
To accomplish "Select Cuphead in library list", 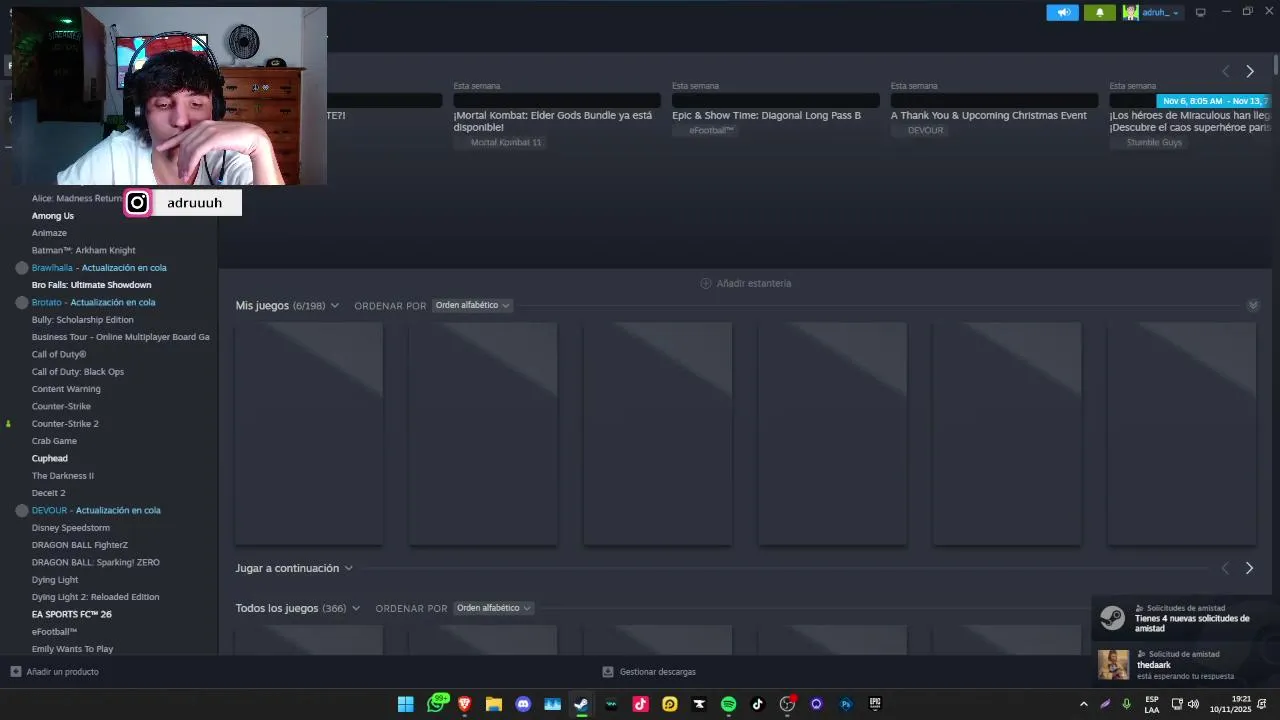I will (x=50, y=458).
